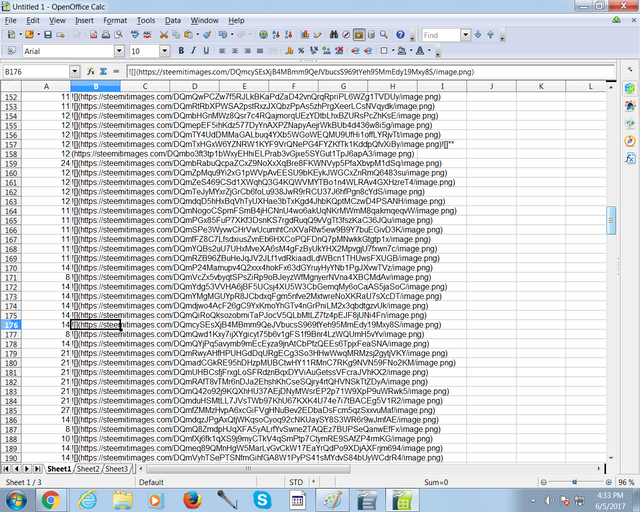Switch to the Sheet2 tab
640x512 pixels.
[x=88, y=469]
